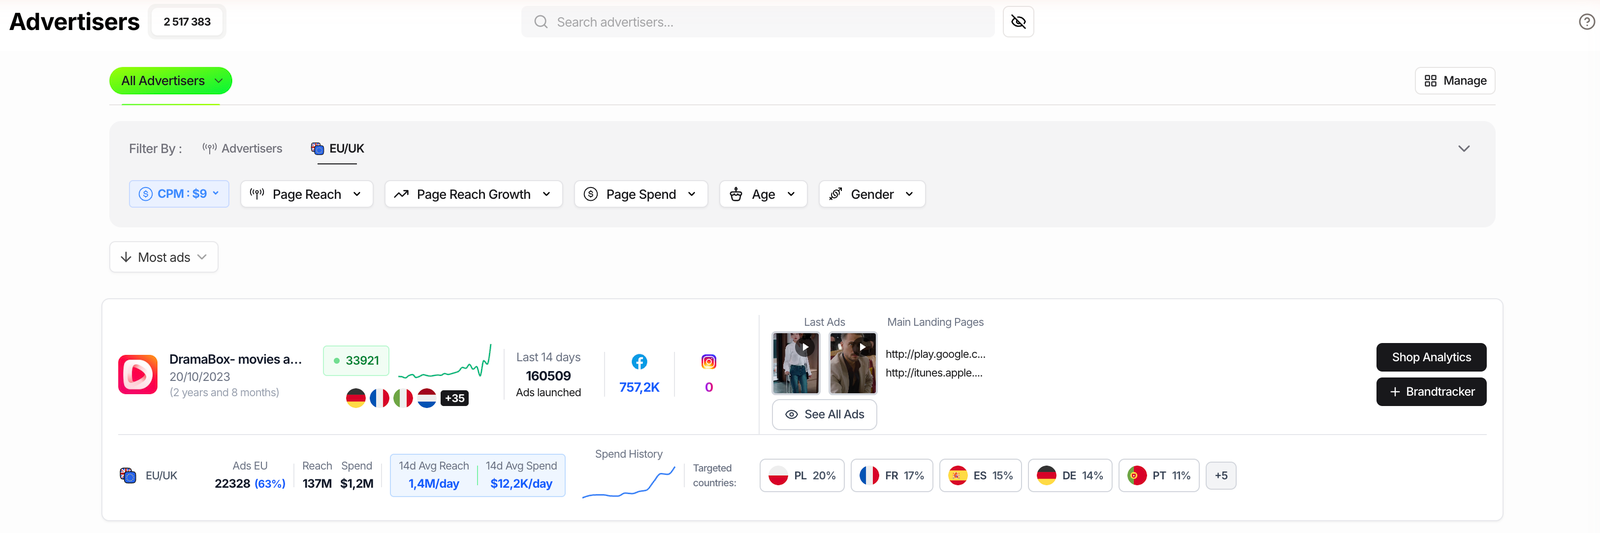1600x533 pixels.
Task: Click the 1,4M/day 14d Avg Reach
Action: coord(434,484)
